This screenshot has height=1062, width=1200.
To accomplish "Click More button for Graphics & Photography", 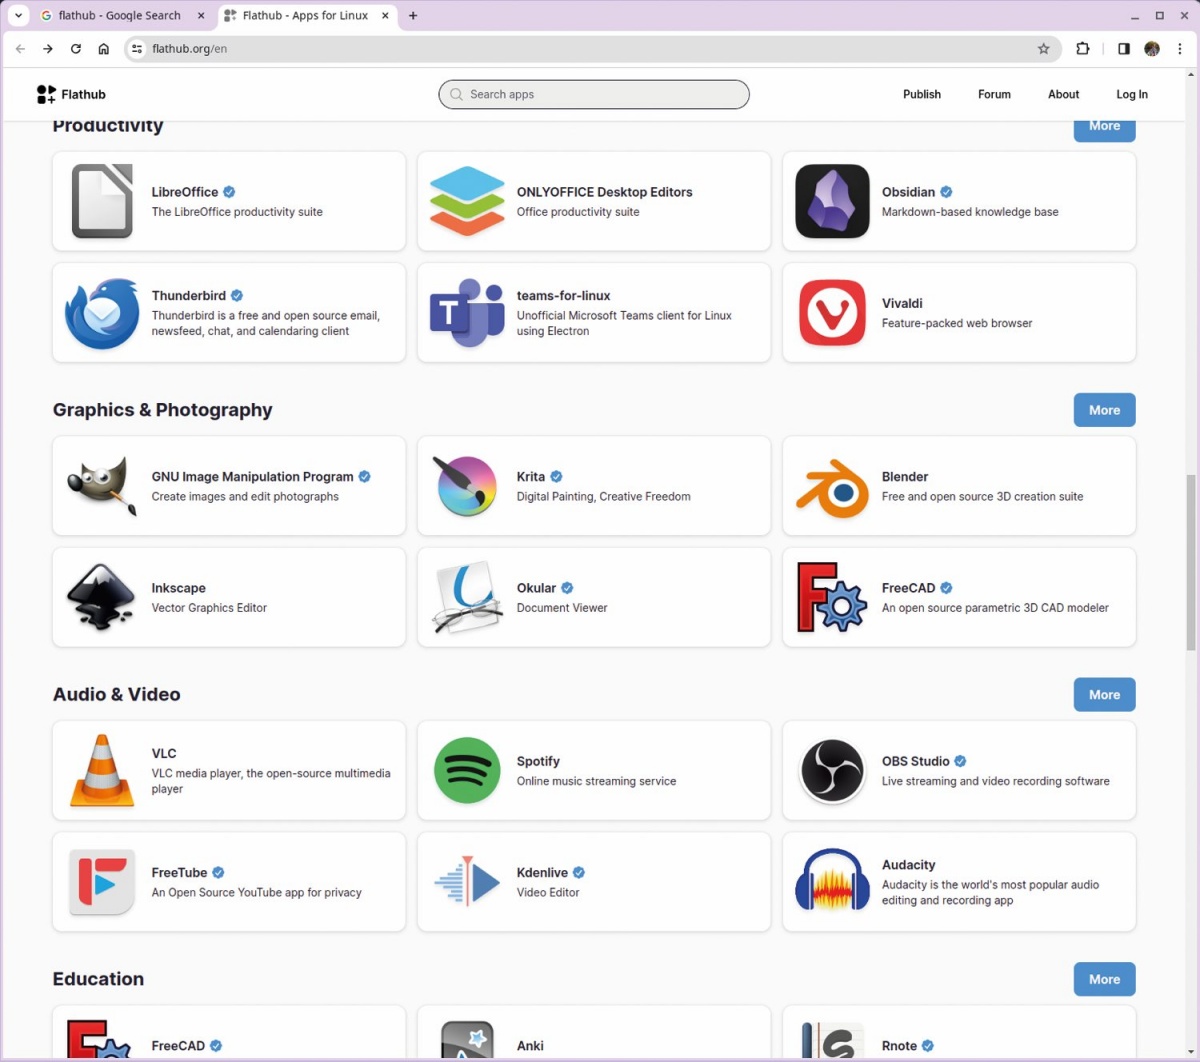I will 1104,410.
